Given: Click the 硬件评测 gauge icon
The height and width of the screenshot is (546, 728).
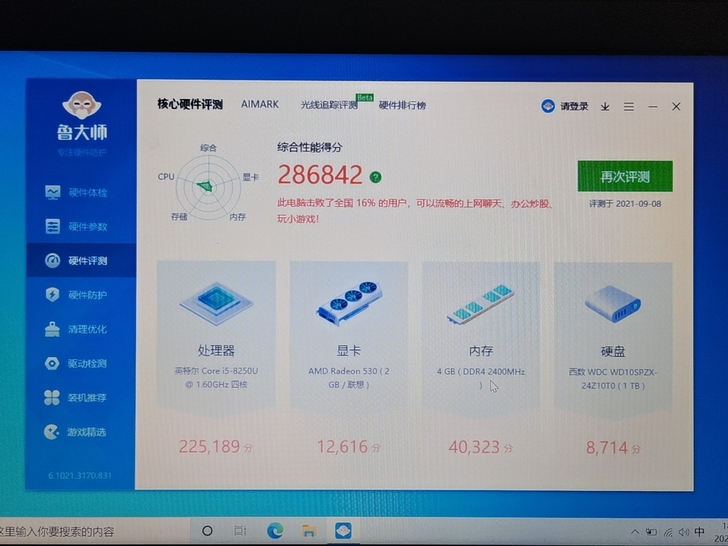Looking at the screenshot, I should (x=52, y=260).
